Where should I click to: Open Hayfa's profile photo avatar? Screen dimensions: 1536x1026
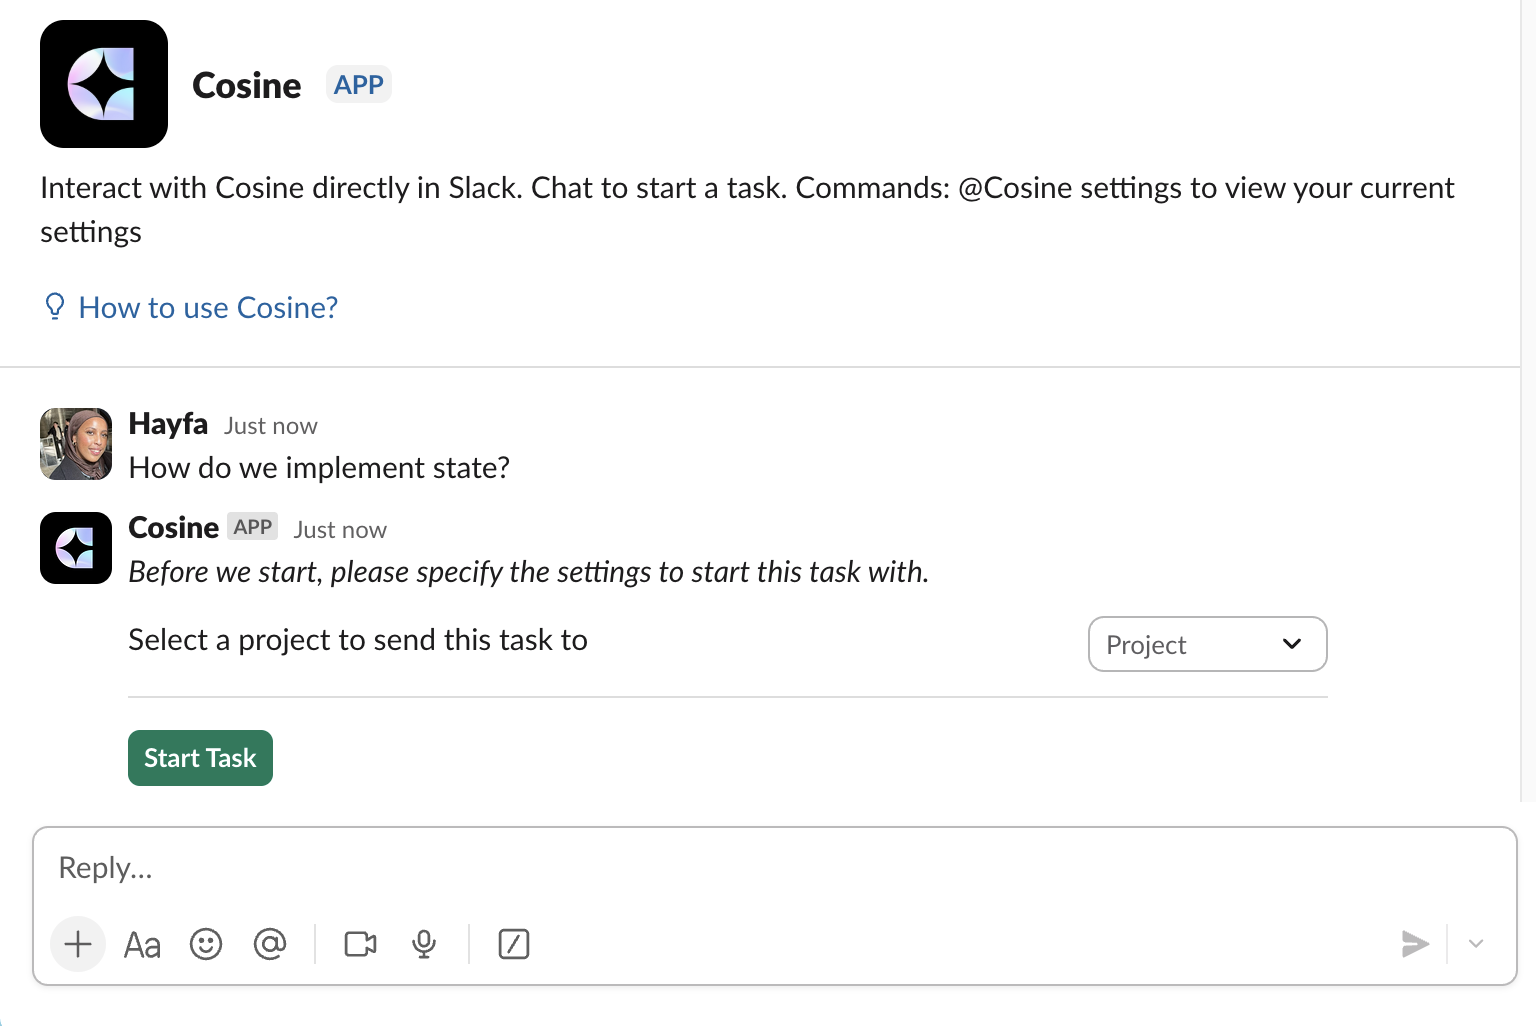click(x=76, y=444)
